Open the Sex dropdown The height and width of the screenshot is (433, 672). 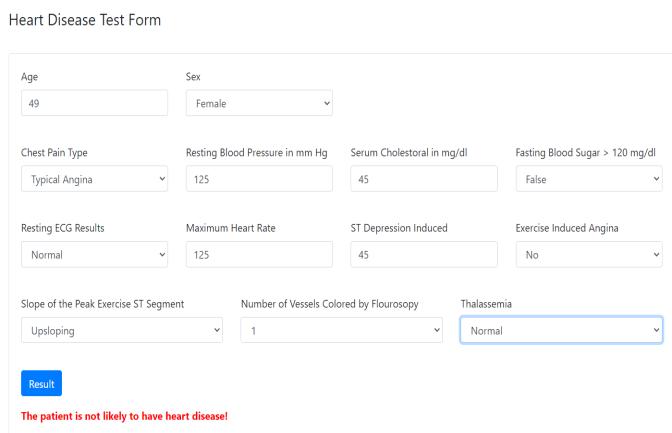[x=259, y=103]
